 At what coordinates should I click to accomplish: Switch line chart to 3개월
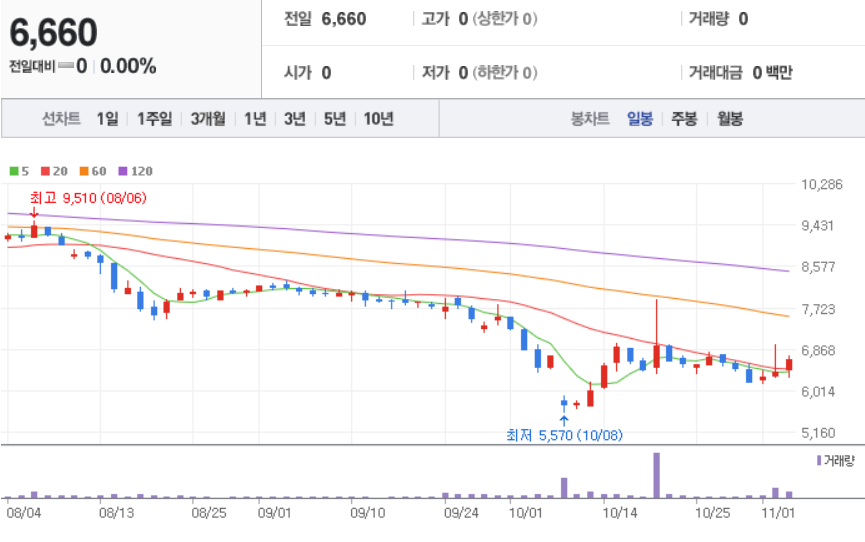pyautogui.click(x=208, y=118)
